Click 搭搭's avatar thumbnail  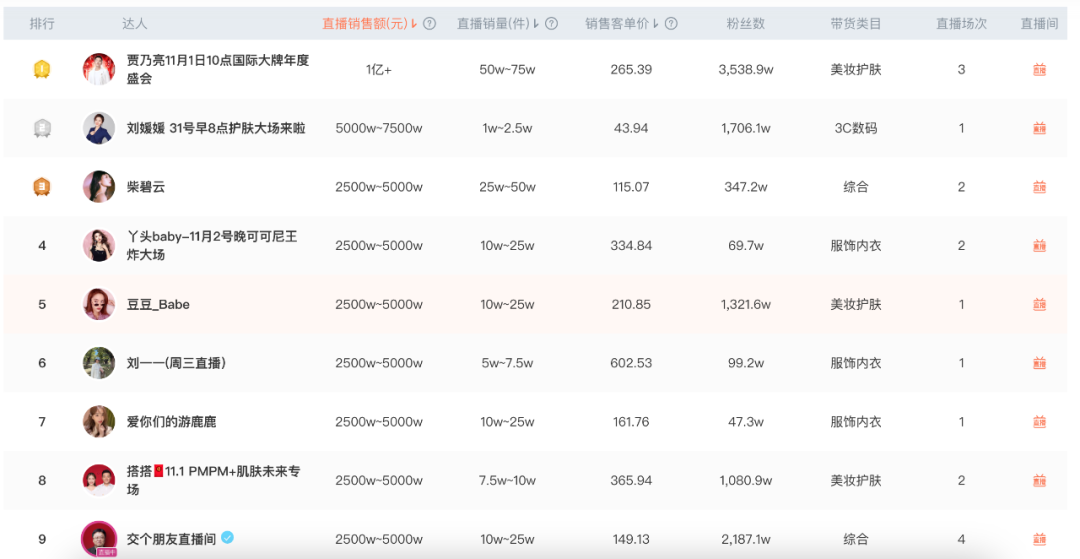[99, 480]
